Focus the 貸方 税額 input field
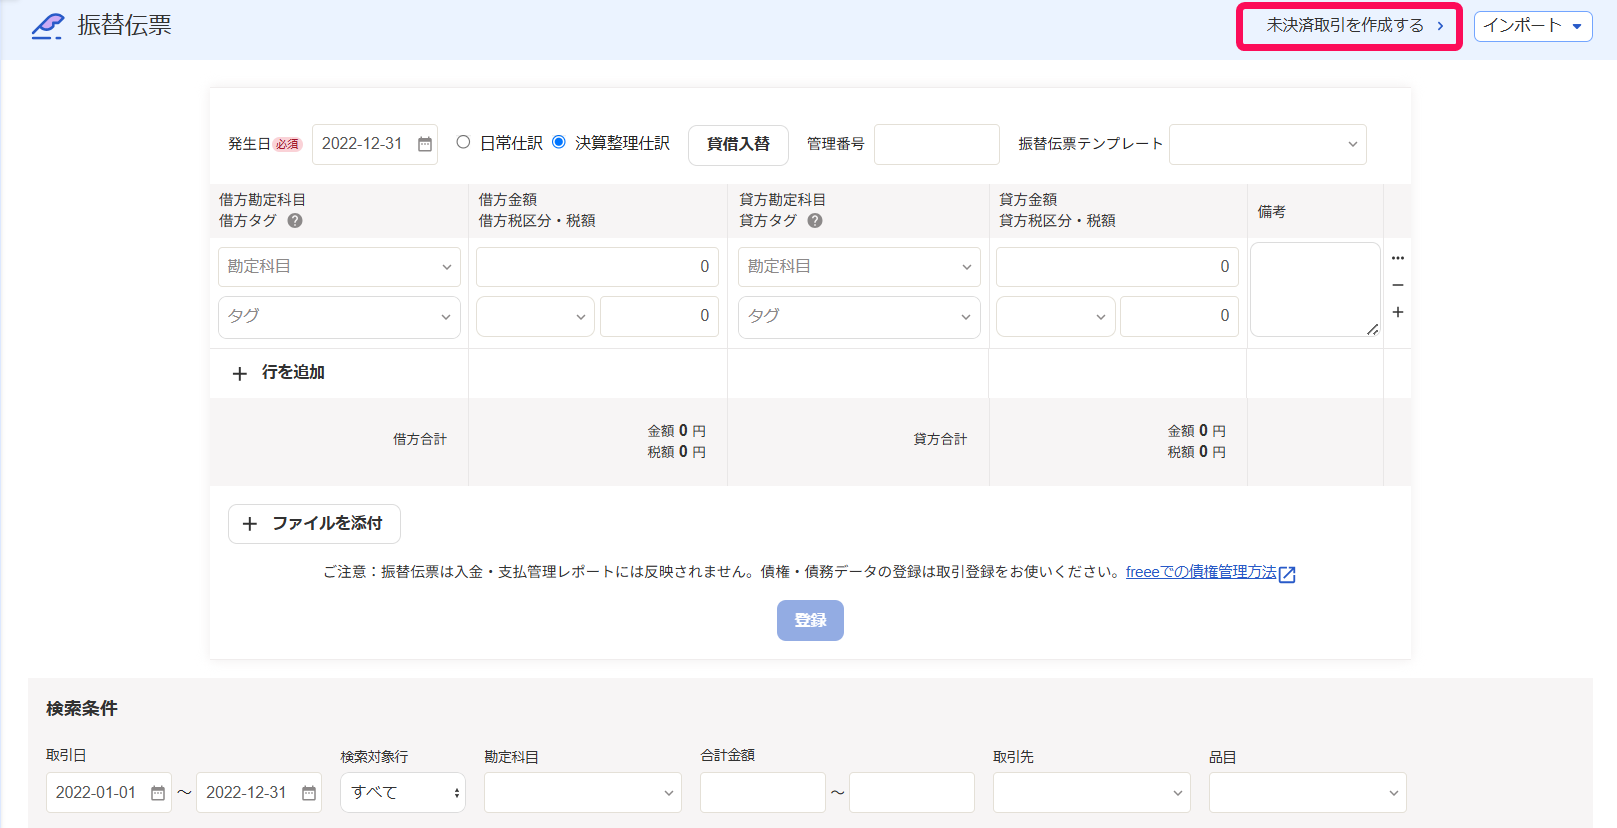This screenshot has width=1617, height=828. [x=1179, y=317]
